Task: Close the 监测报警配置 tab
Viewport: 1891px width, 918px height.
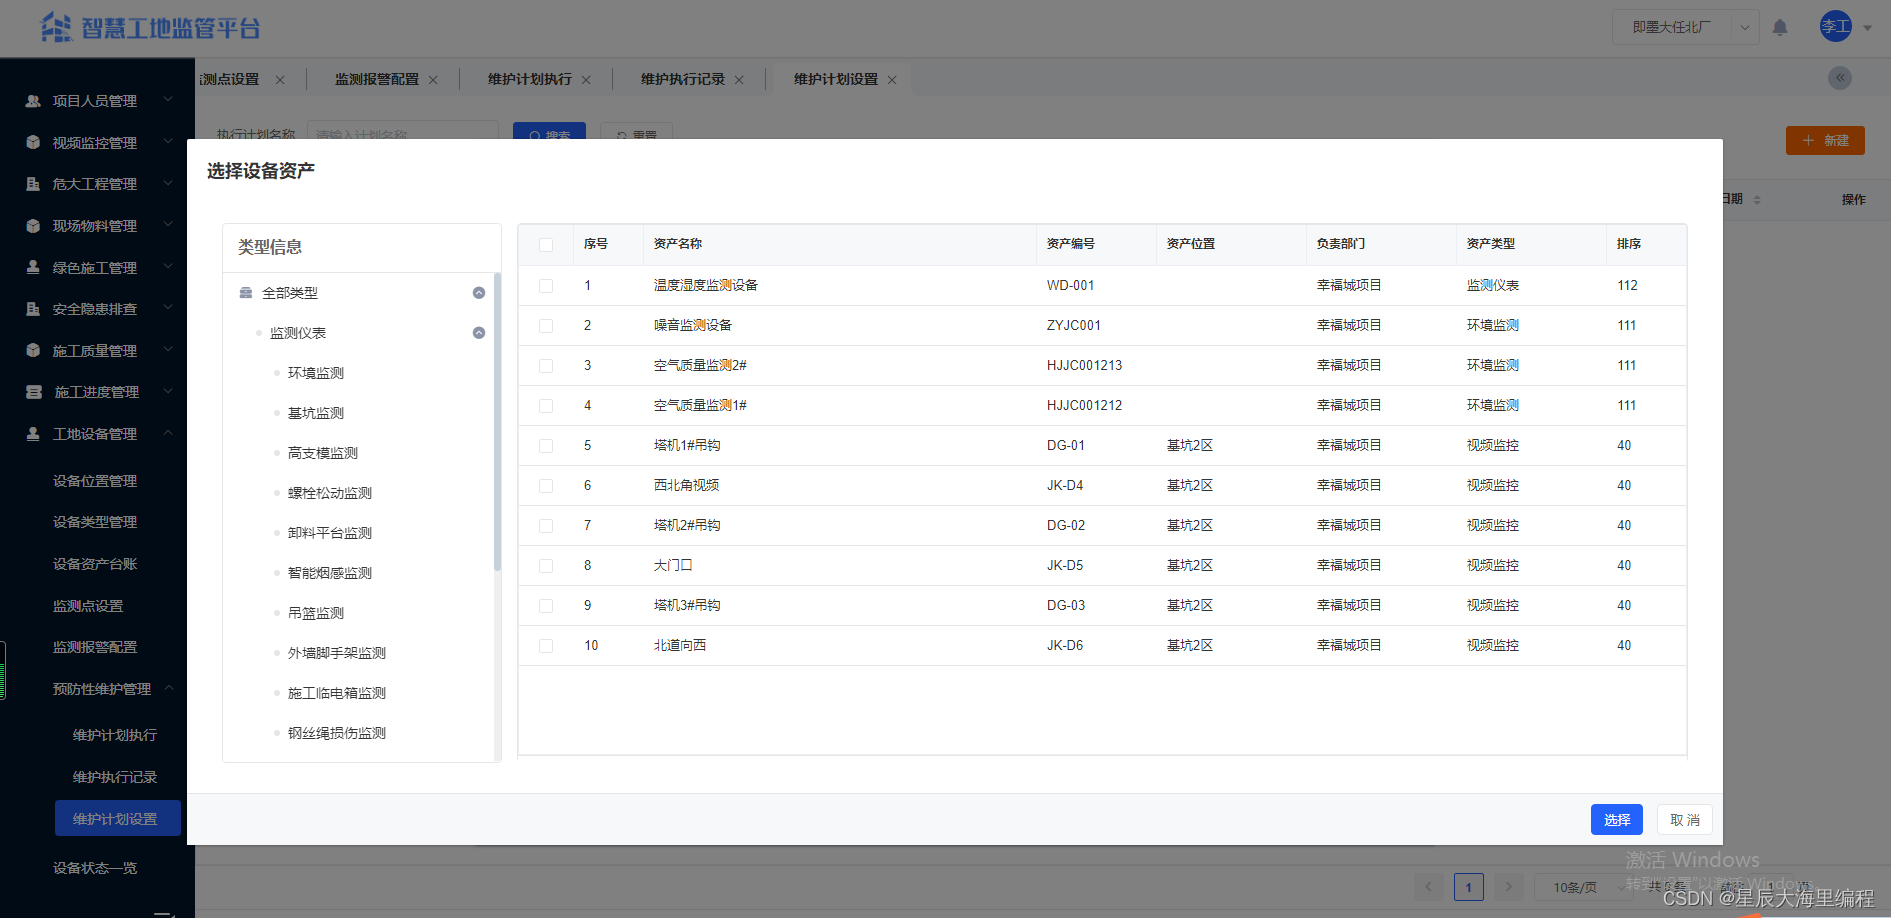Action: point(433,80)
